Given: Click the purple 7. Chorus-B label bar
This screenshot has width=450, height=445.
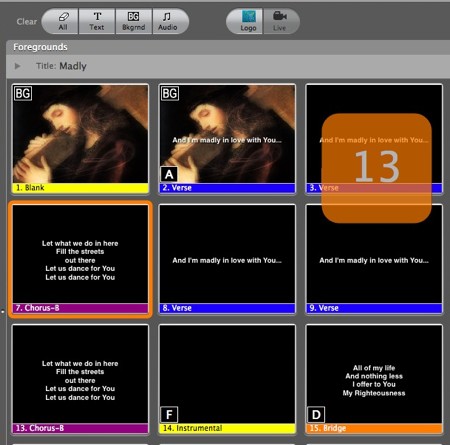Looking at the screenshot, I should tap(80, 308).
